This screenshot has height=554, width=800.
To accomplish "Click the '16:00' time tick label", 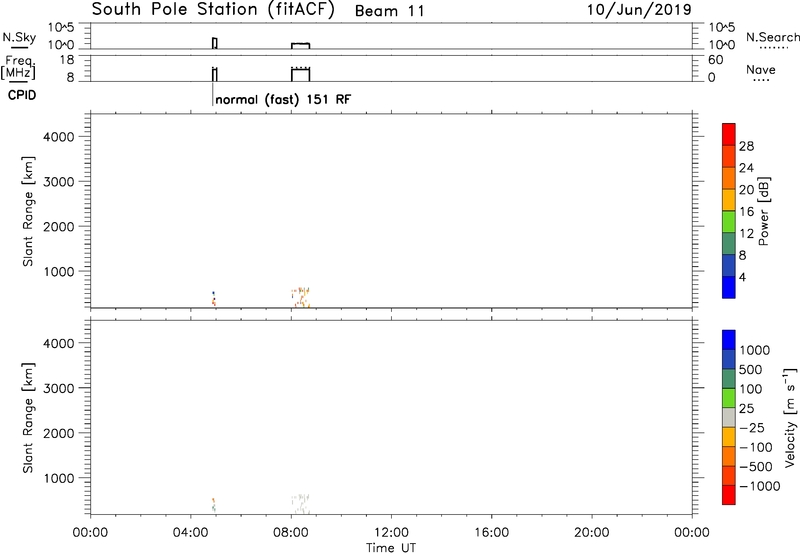I will pos(491,533).
